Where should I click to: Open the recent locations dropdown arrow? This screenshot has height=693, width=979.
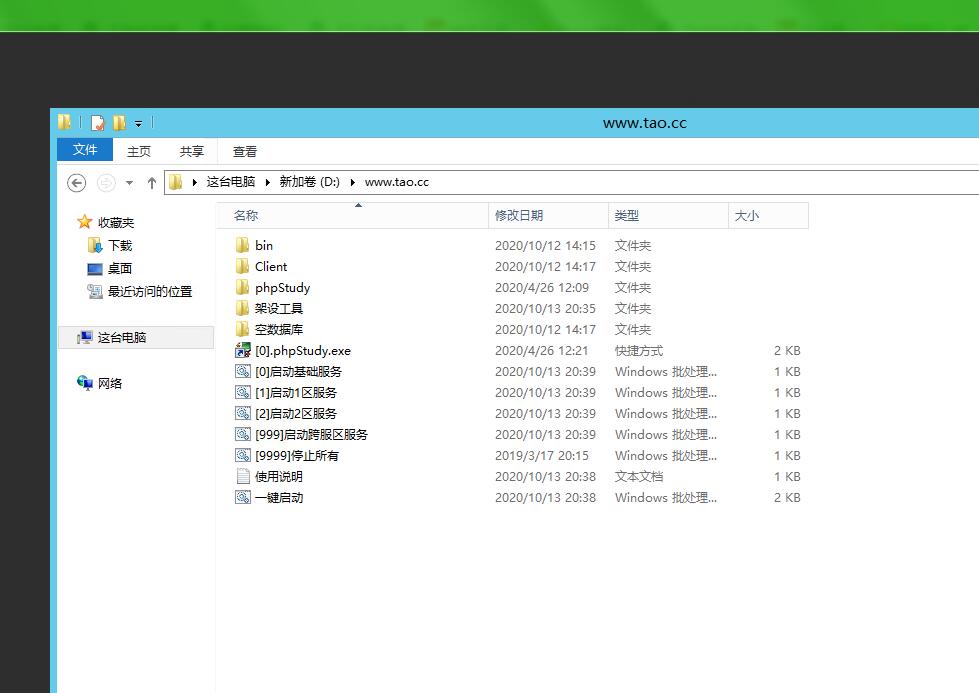tap(129, 183)
